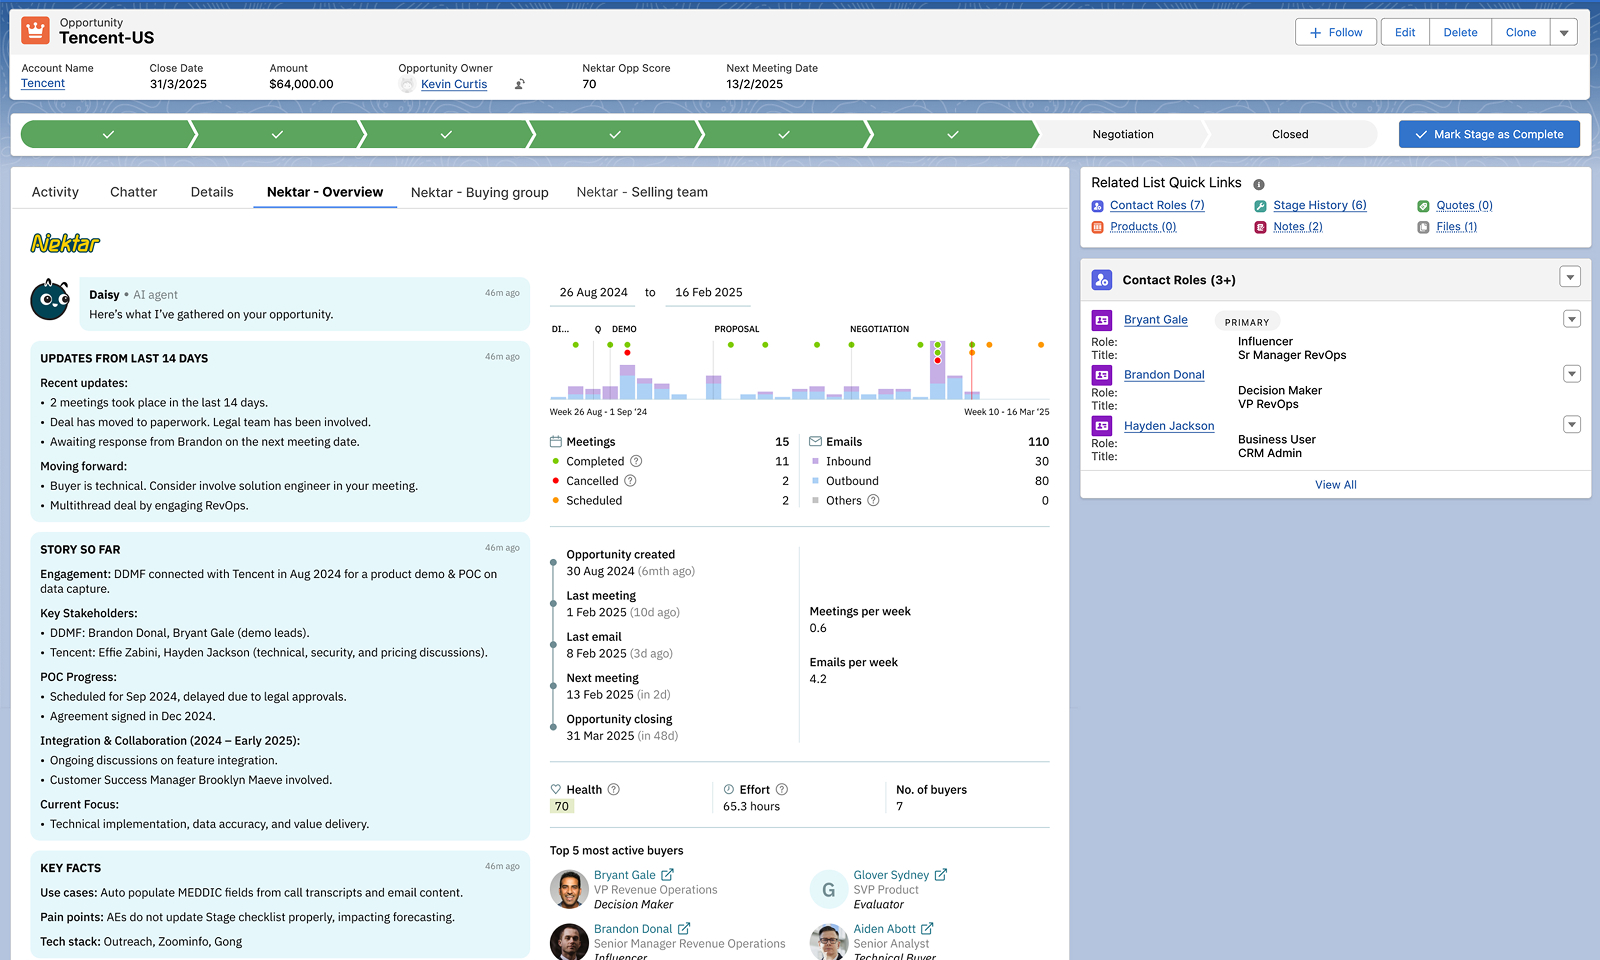
Task: Click the Delete button
Action: coord(1460,33)
